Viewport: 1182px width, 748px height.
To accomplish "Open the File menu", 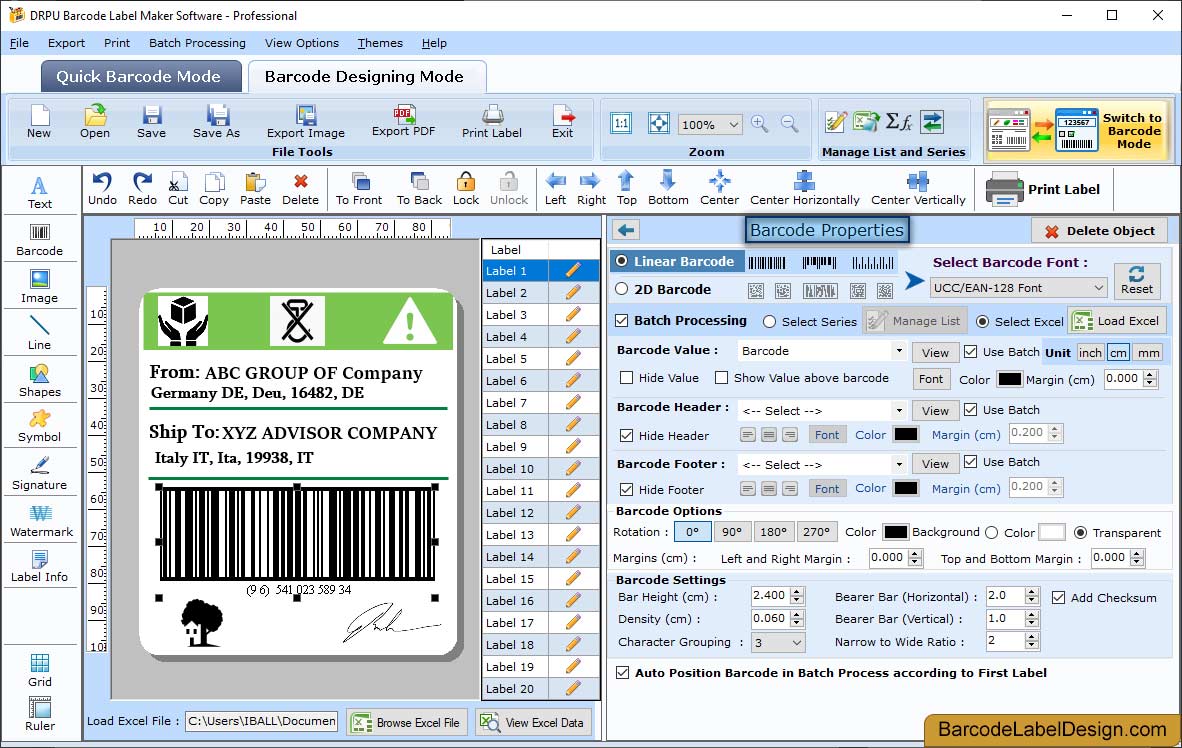I will click(x=20, y=43).
